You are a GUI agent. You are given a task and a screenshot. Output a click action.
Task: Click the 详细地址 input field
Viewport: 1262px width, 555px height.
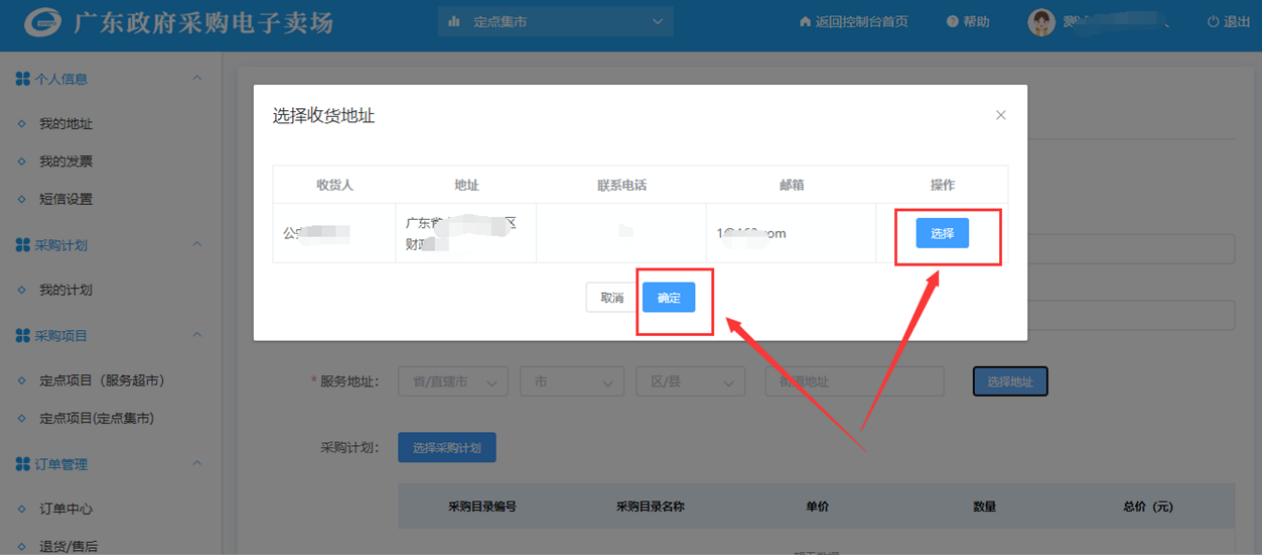[854, 382]
